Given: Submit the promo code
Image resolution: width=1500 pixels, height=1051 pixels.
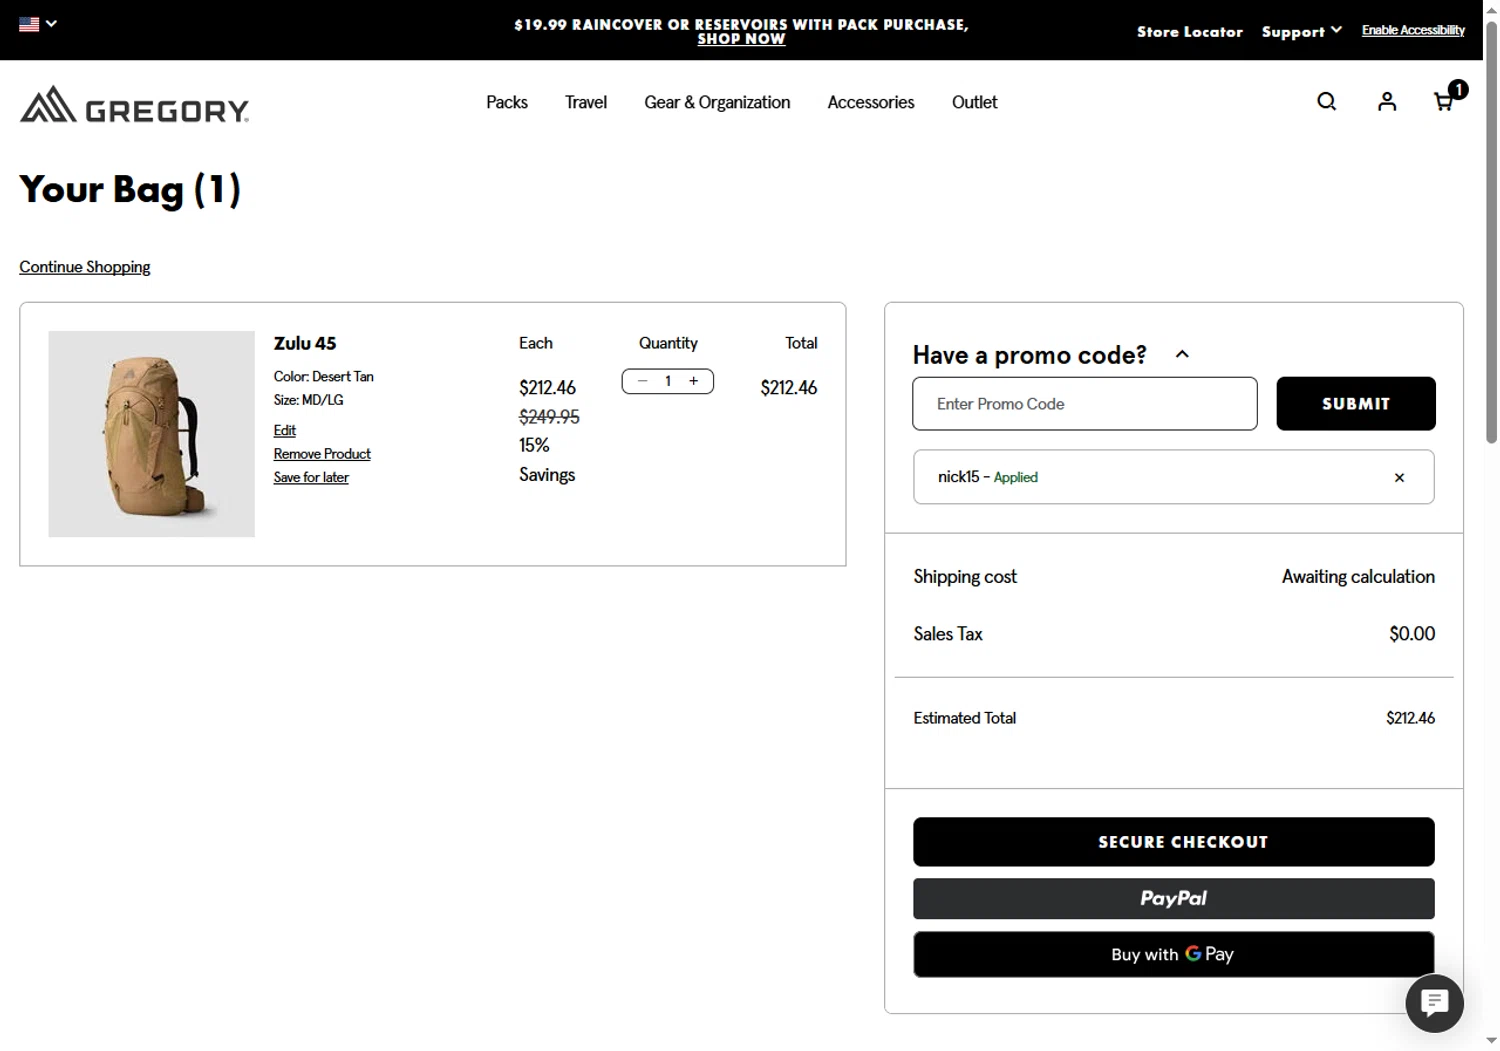Looking at the screenshot, I should (x=1356, y=404).
